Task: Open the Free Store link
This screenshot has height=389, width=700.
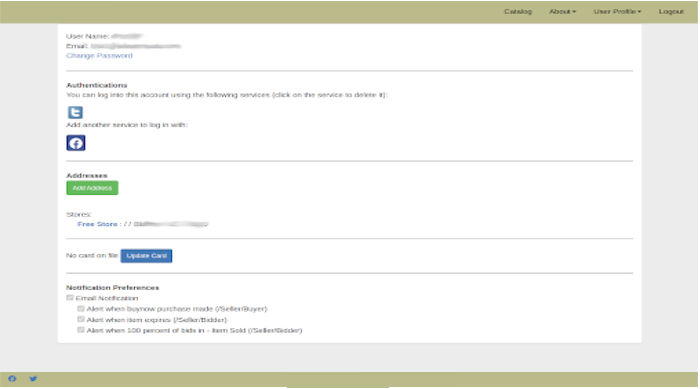Action: pos(97,224)
